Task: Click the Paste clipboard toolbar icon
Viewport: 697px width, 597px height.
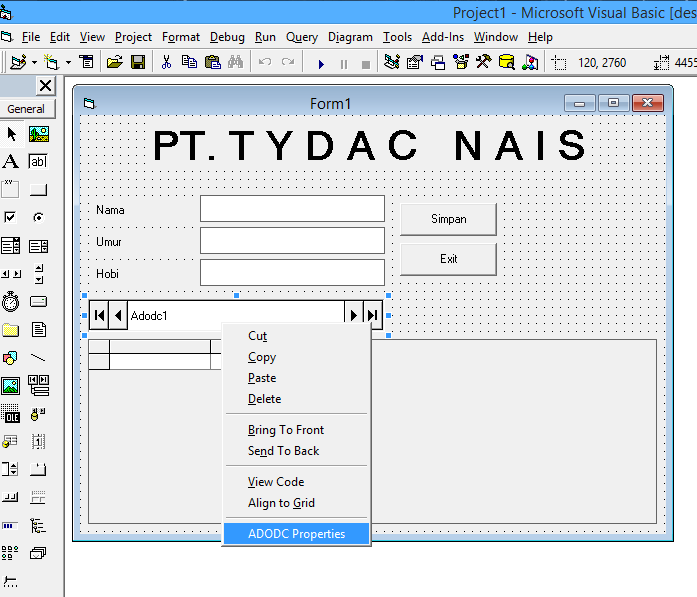Action: tap(212, 62)
